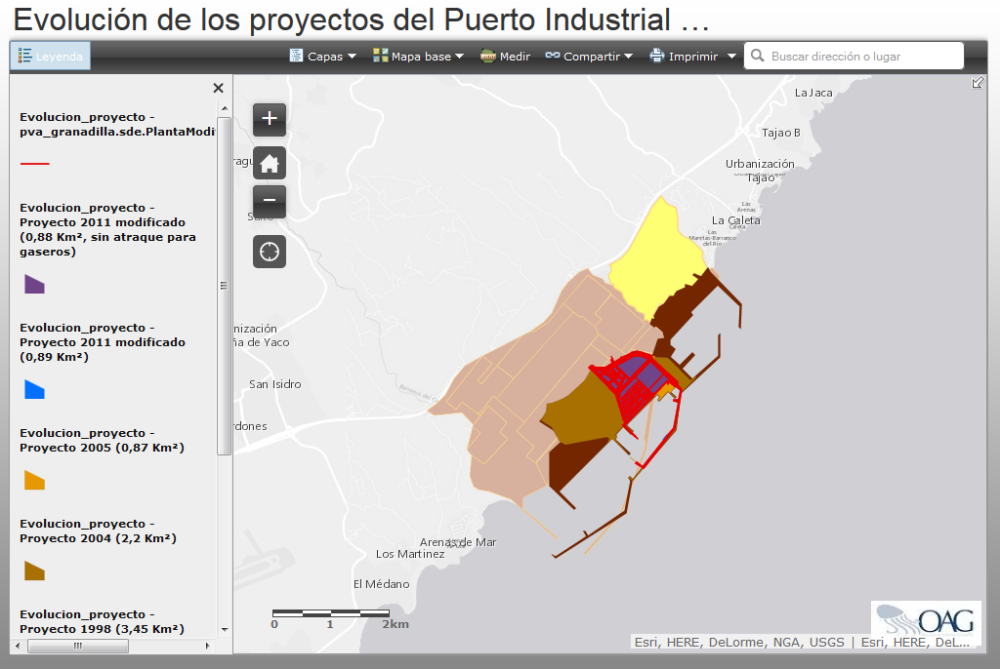Click the Mapa base grid icon
1000x669 pixels.
coord(380,56)
